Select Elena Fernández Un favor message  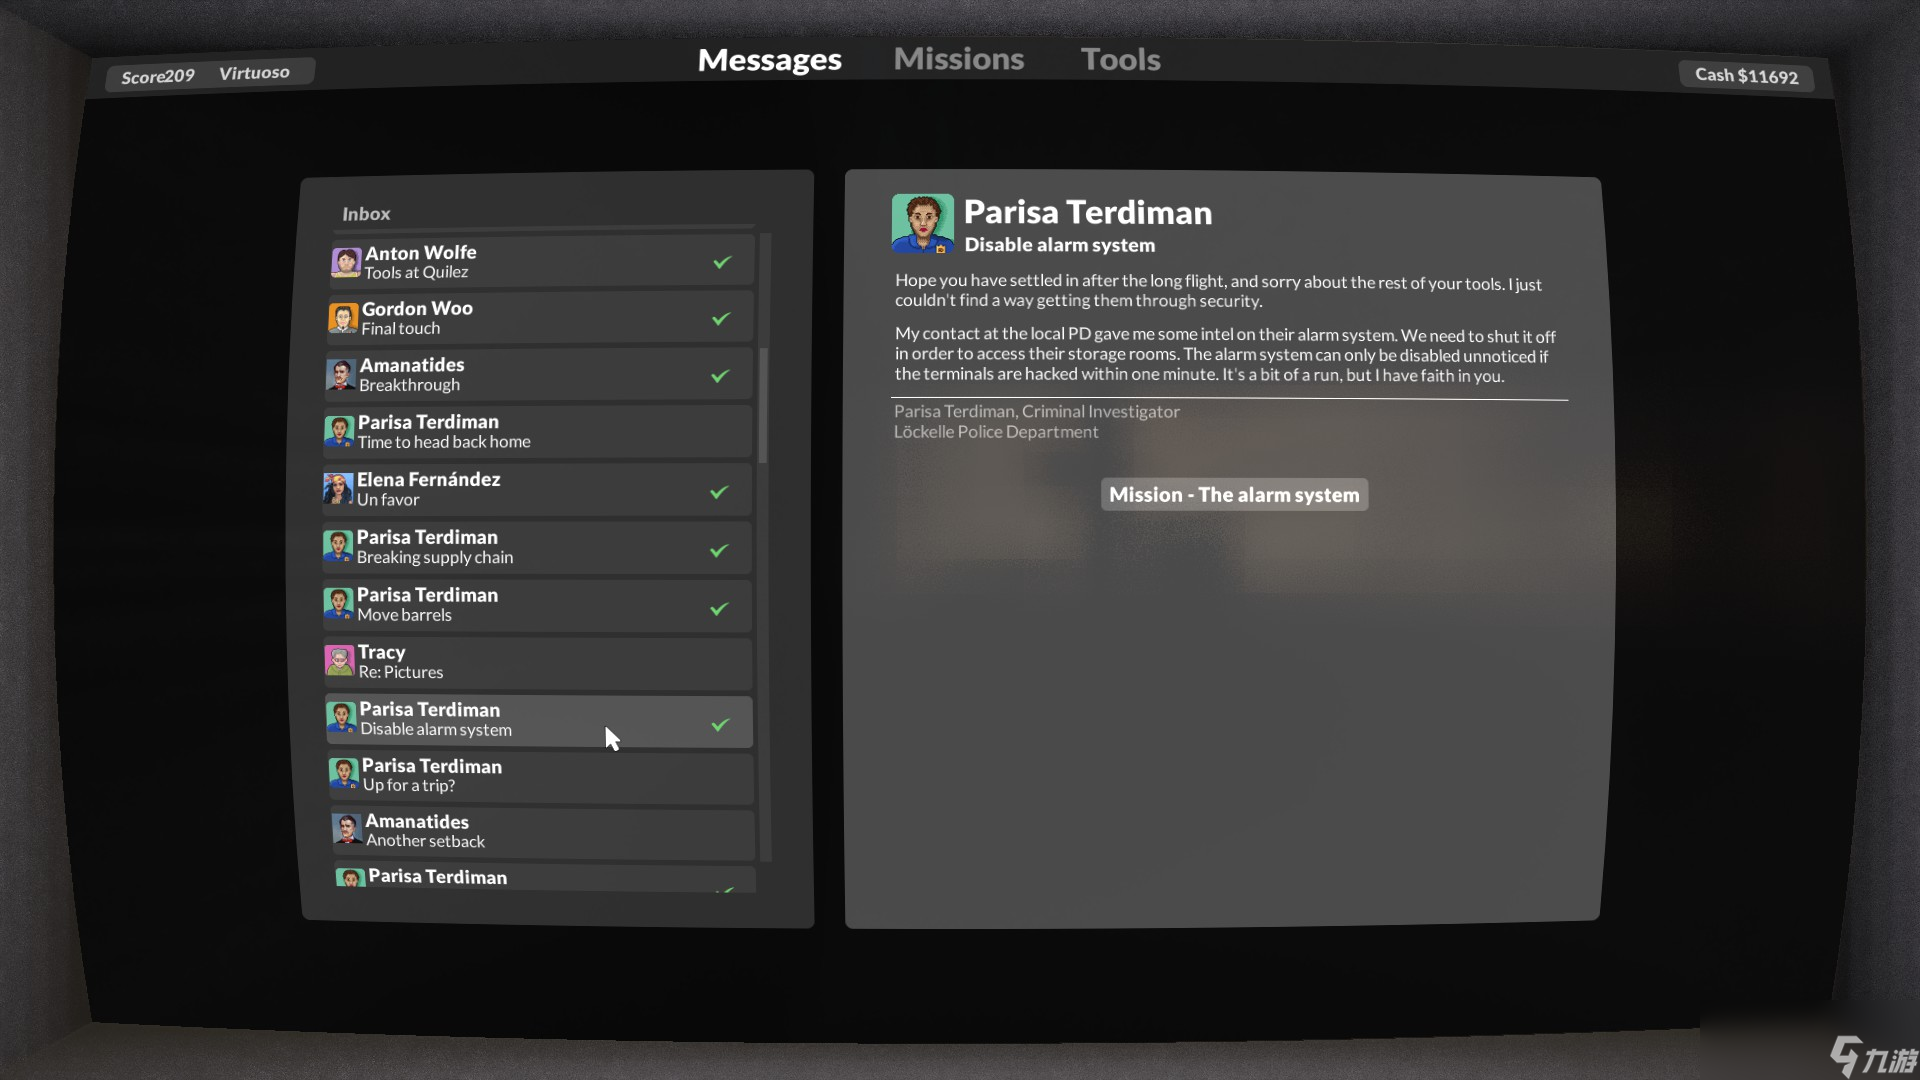tap(539, 489)
